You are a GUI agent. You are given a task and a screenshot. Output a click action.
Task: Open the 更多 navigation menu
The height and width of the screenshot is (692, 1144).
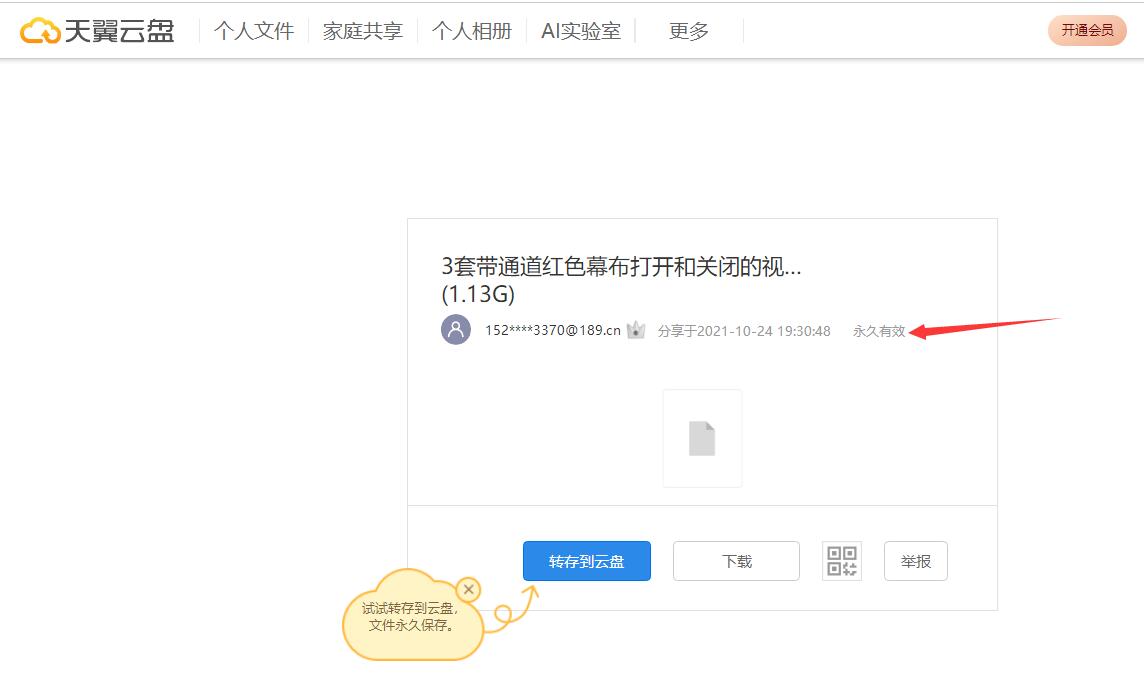tap(686, 30)
